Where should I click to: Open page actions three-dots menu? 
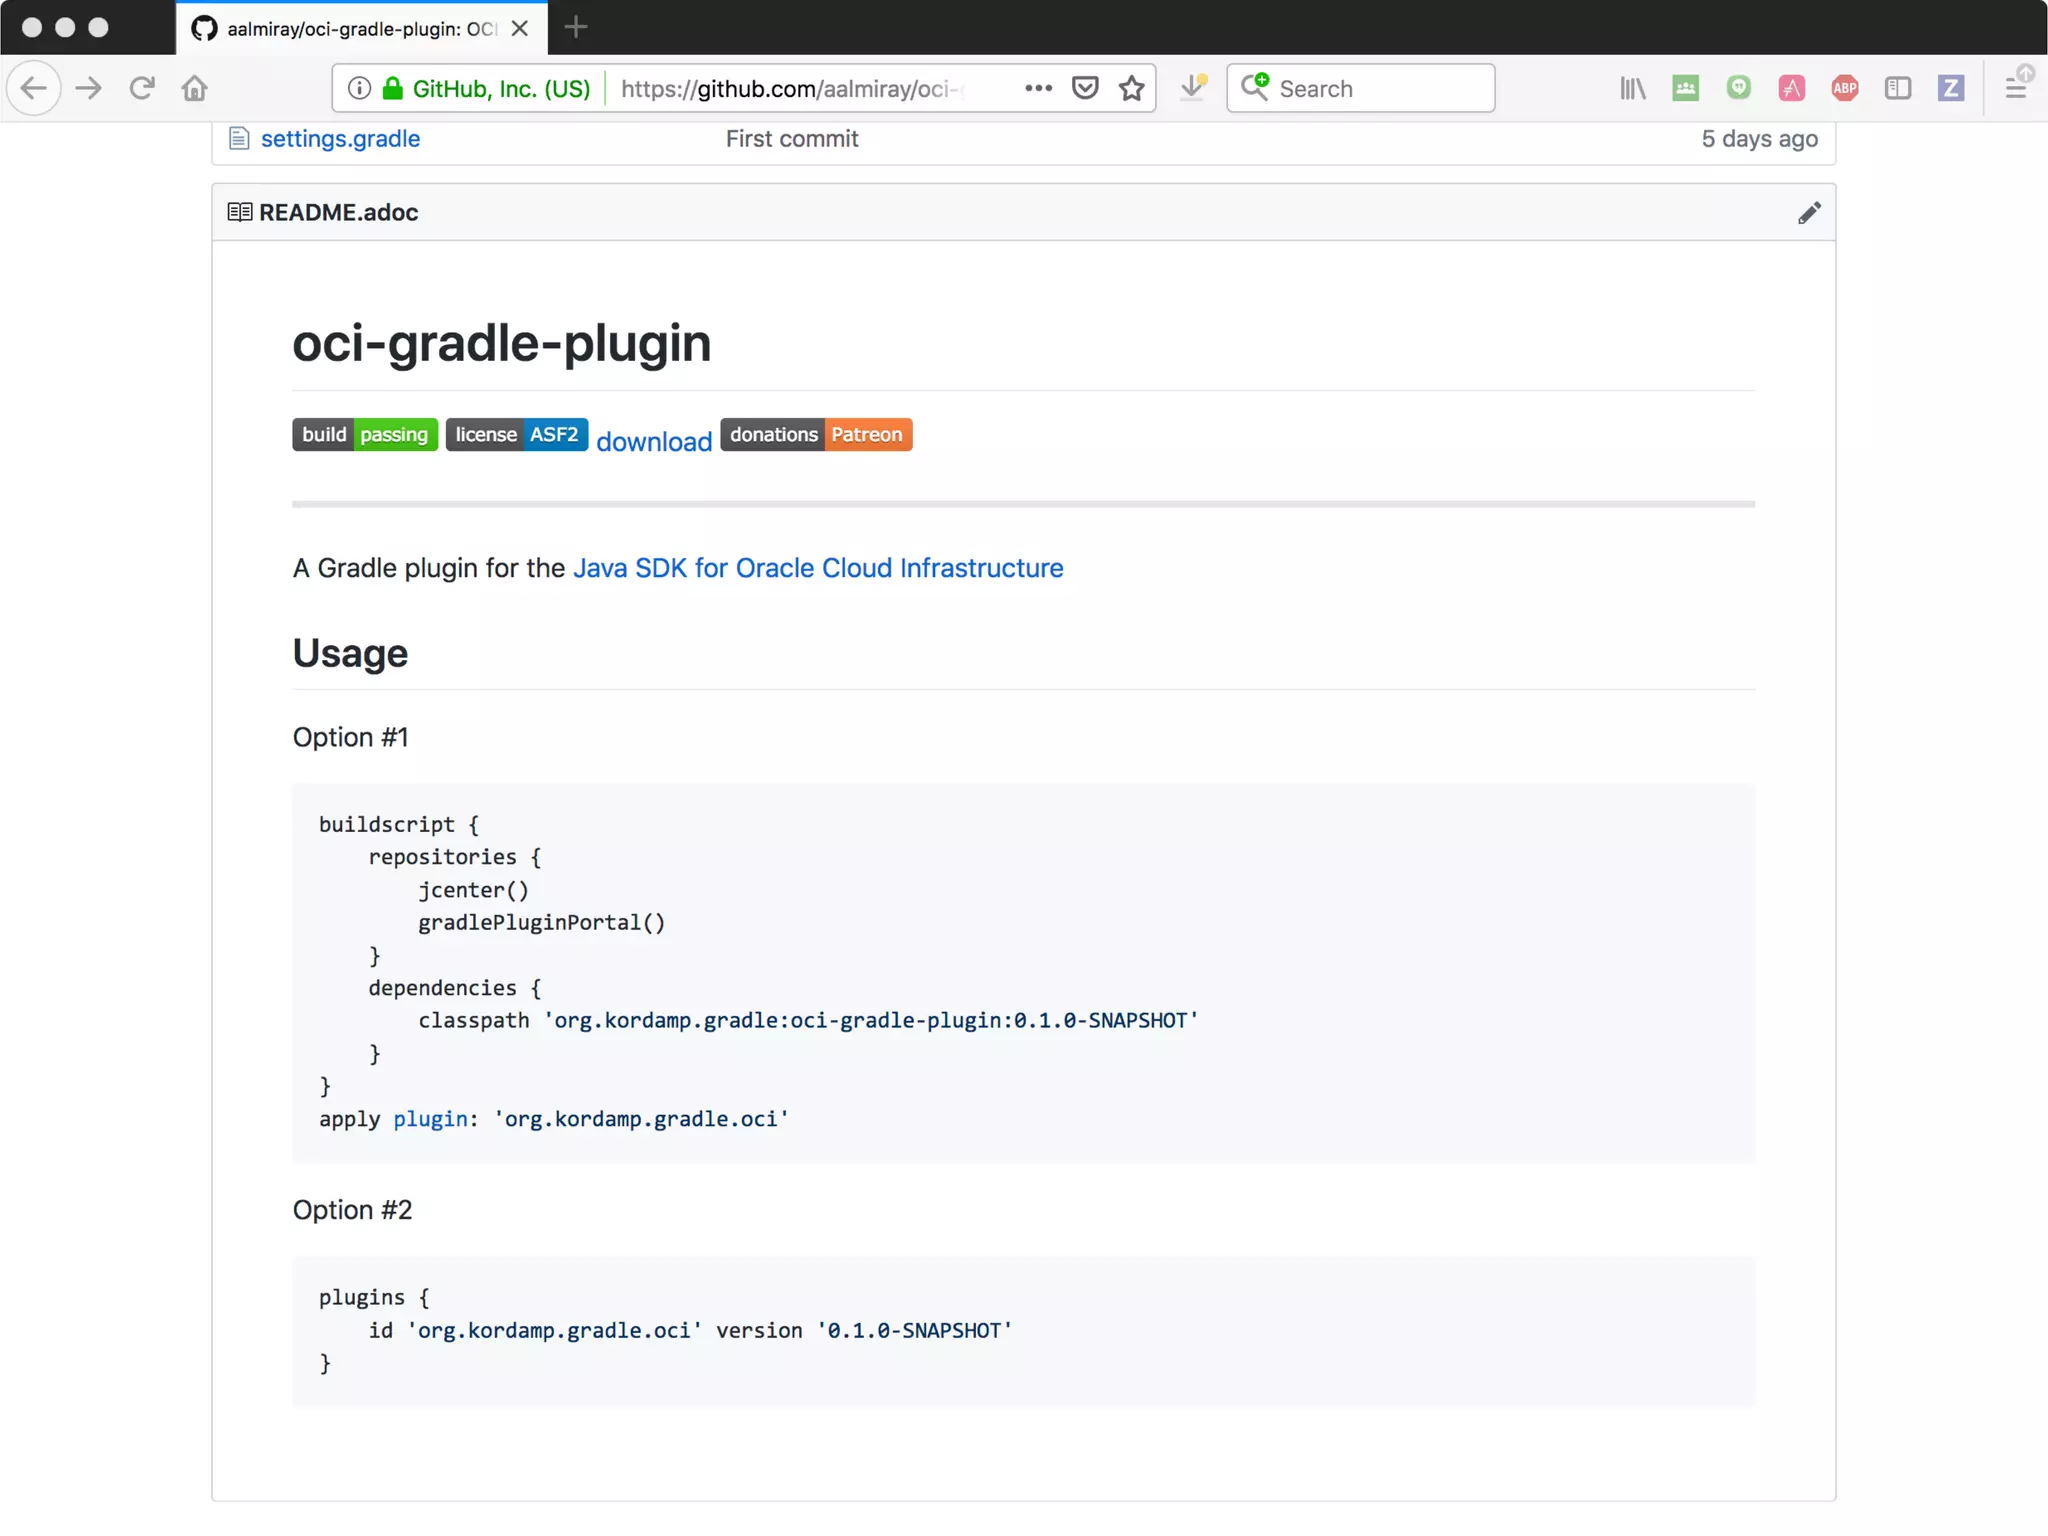pyautogui.click(x=1038, y=88)
